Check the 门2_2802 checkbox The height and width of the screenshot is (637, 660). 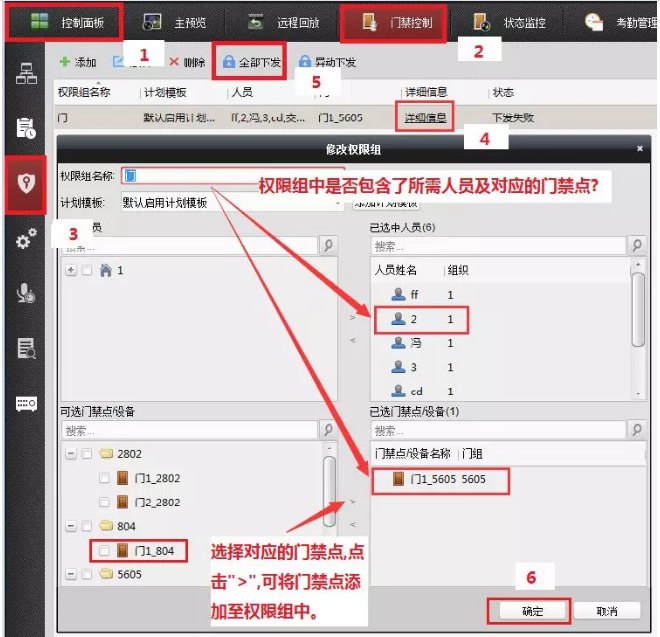[104, 502]
